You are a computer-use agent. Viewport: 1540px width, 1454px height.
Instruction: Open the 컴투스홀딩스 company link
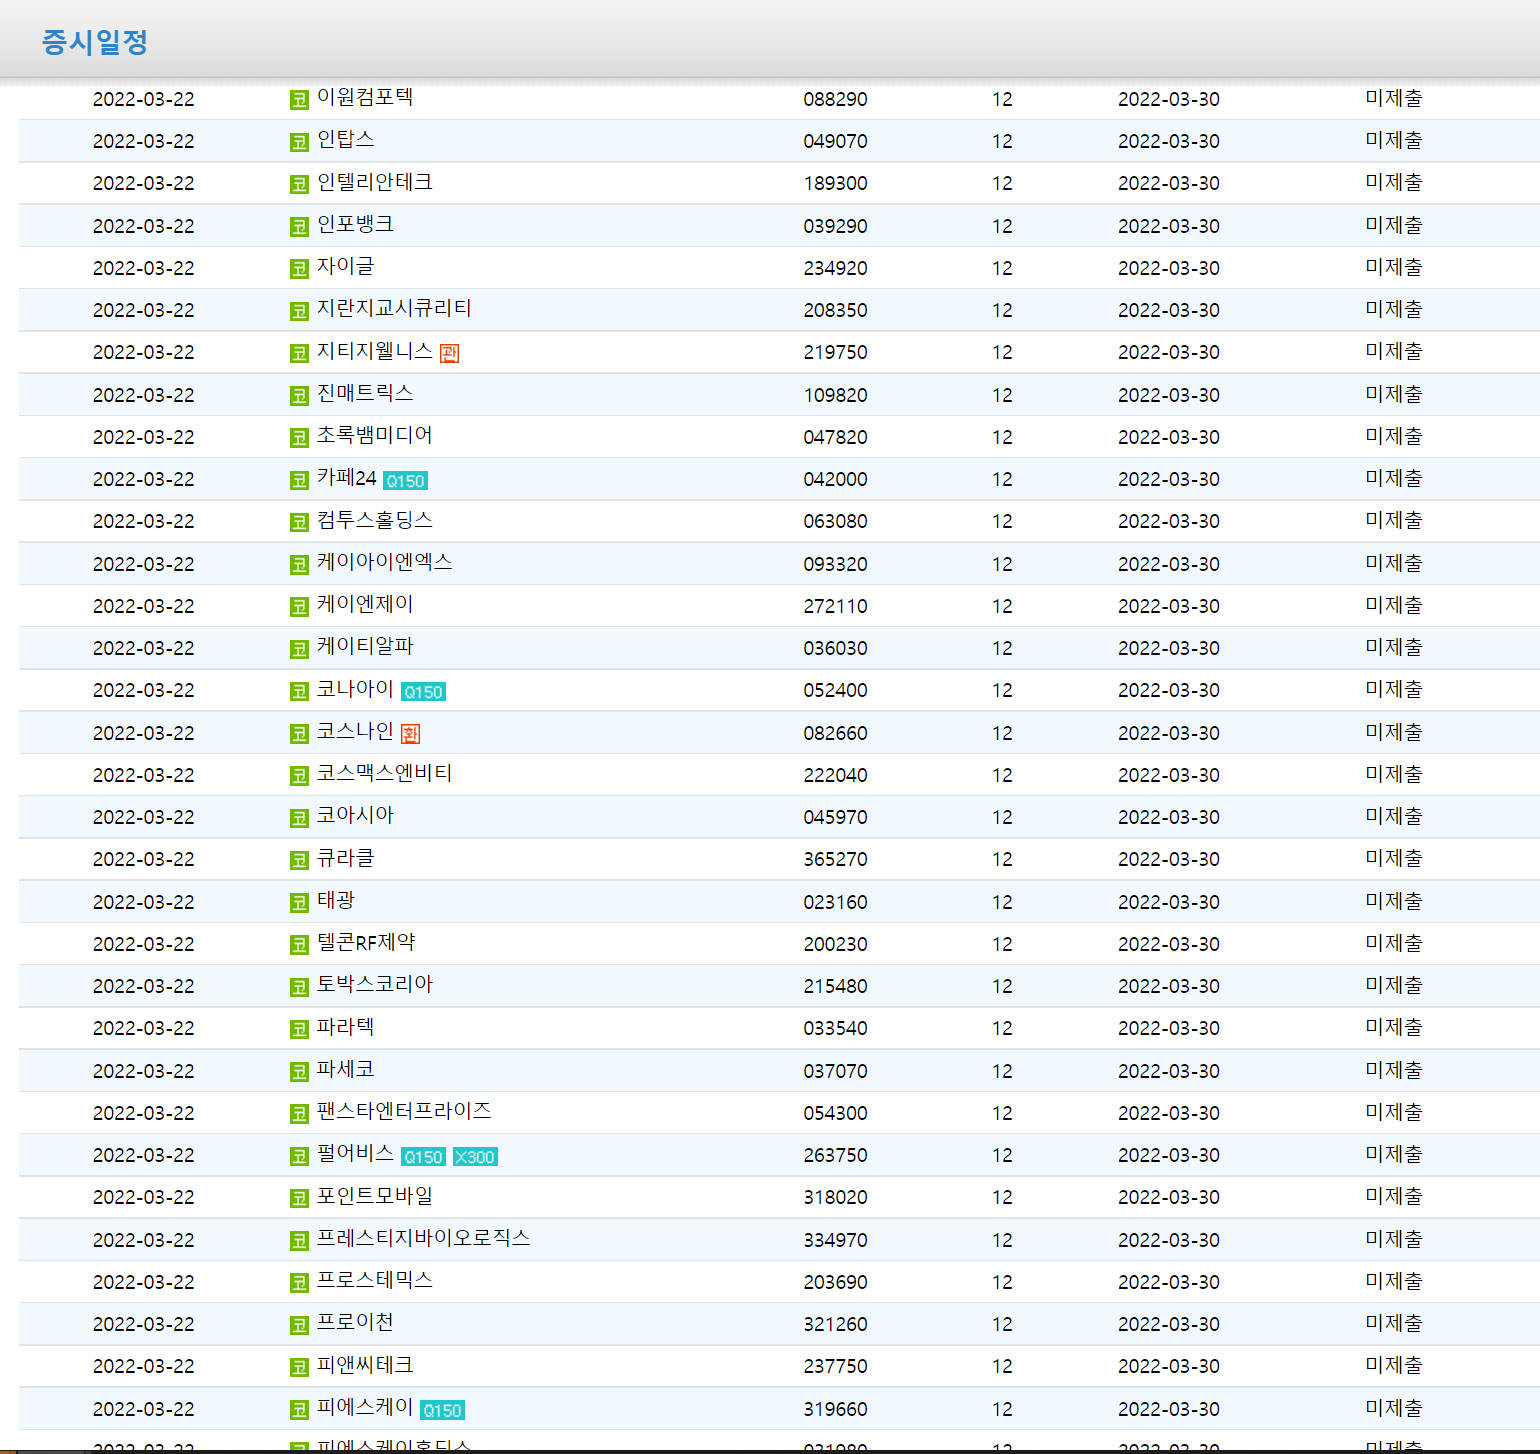375,520
